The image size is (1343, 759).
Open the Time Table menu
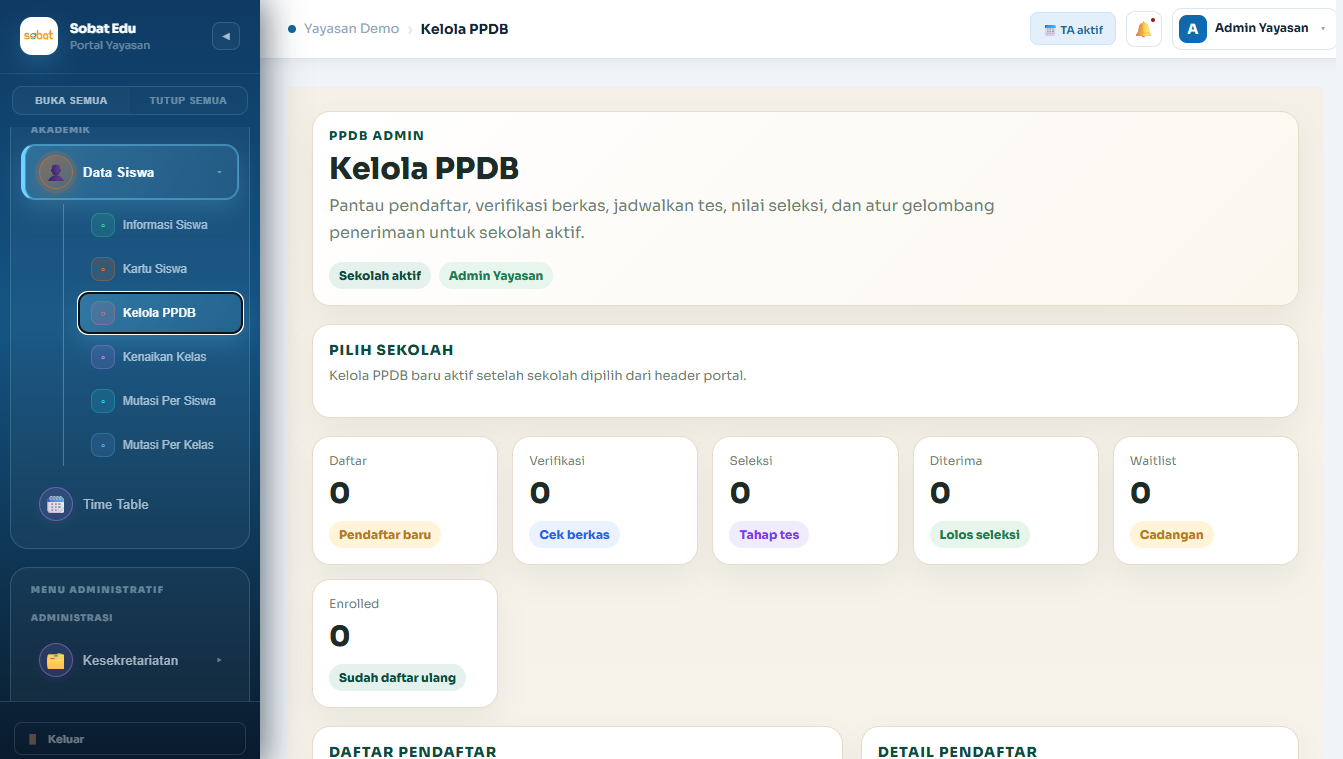[x=130, y=504]
